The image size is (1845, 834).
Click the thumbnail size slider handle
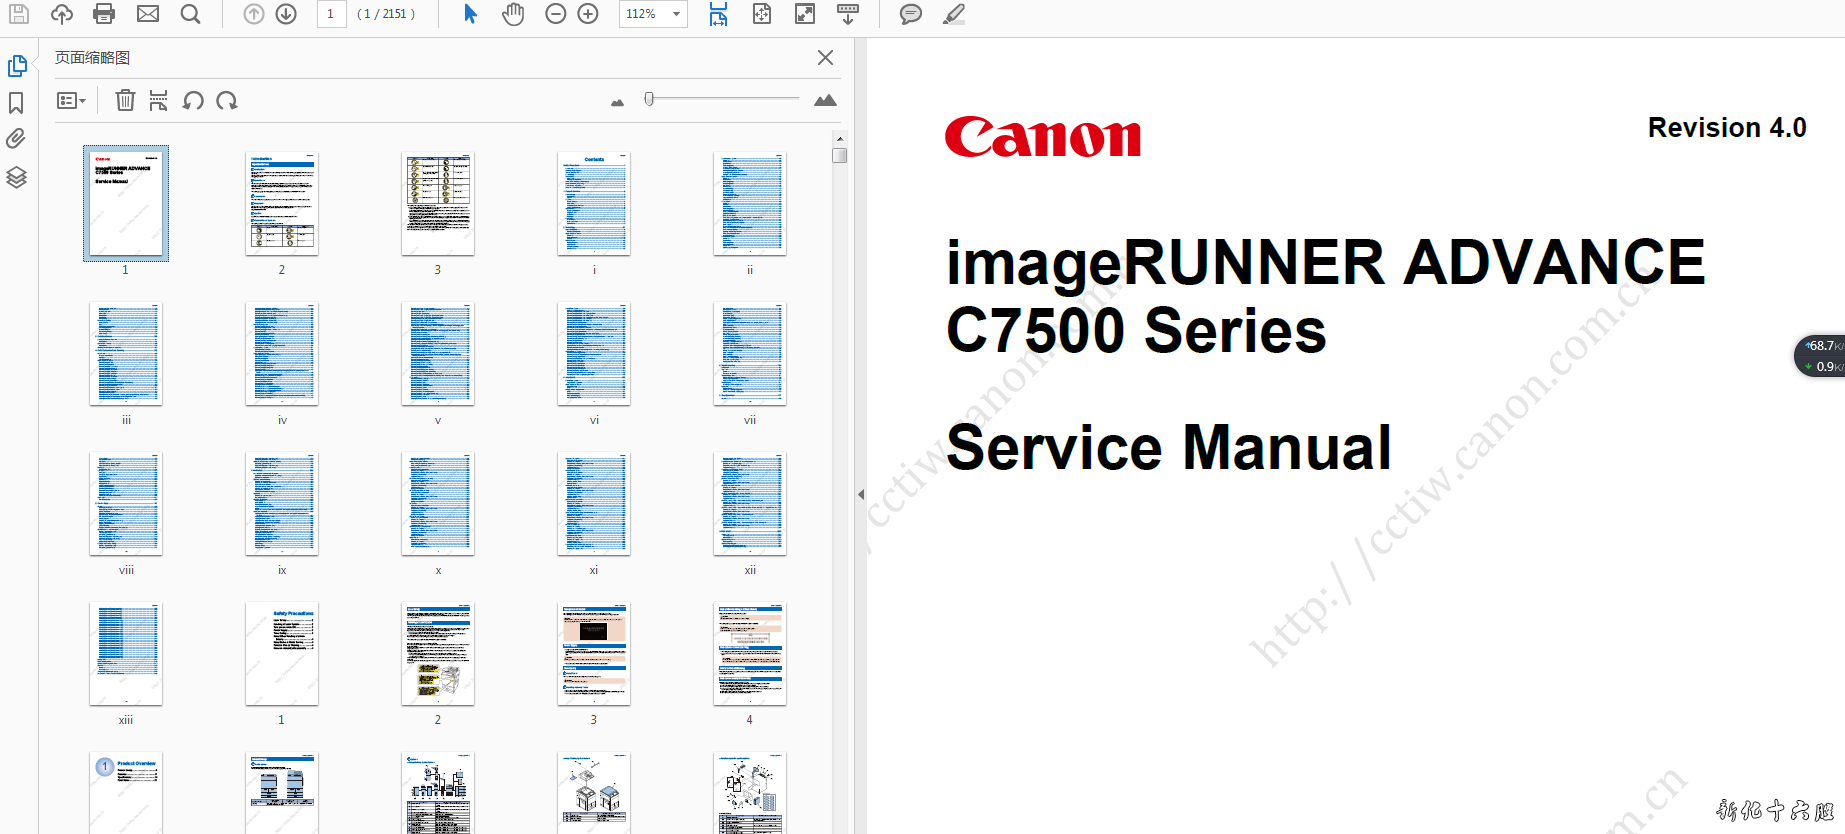coord(649,99)
